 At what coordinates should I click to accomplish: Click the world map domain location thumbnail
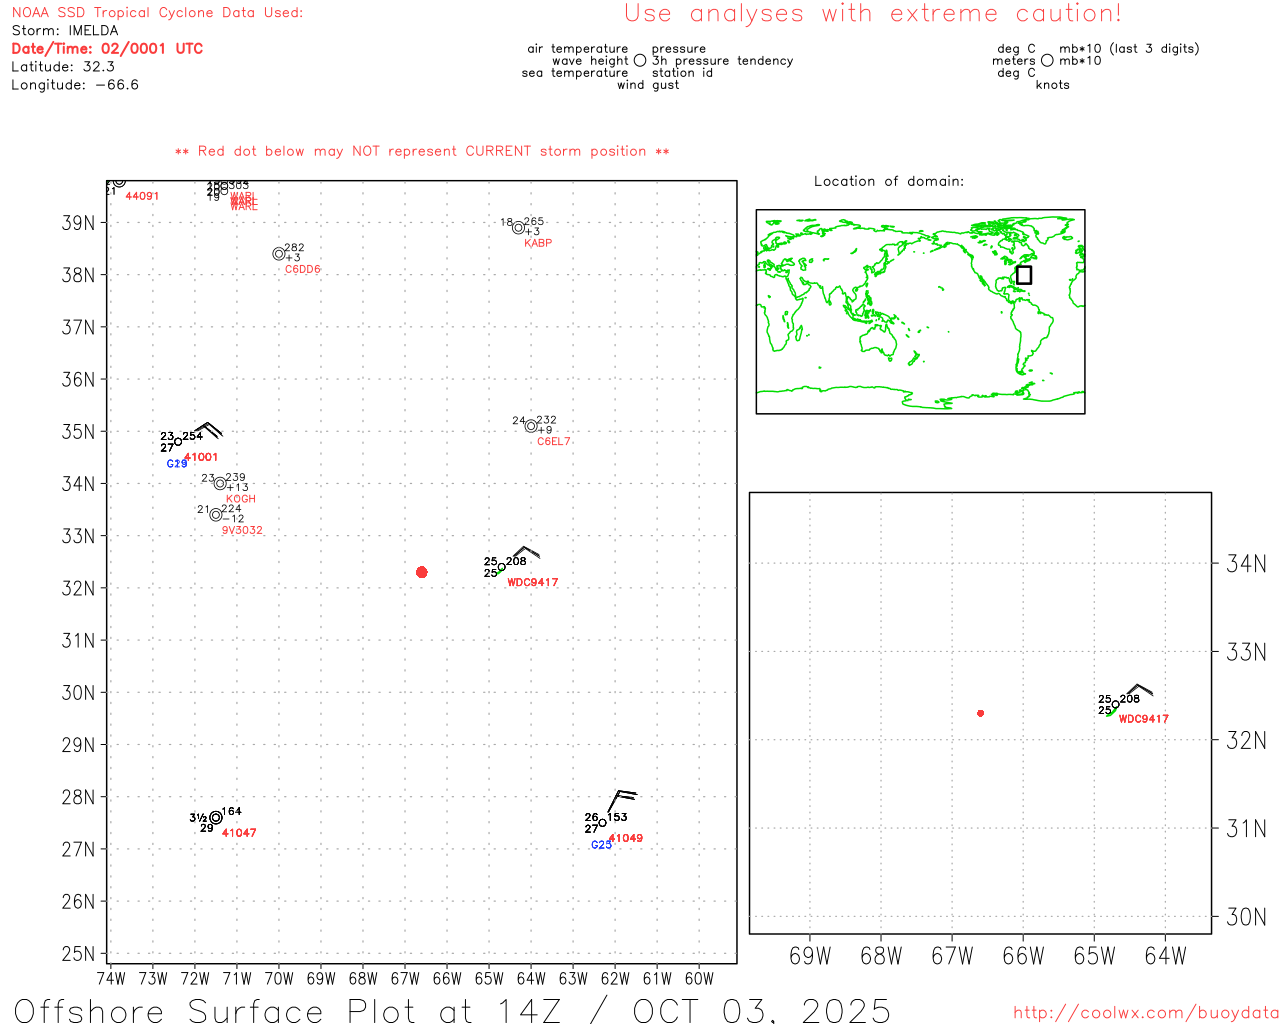(x=920, y=311)
